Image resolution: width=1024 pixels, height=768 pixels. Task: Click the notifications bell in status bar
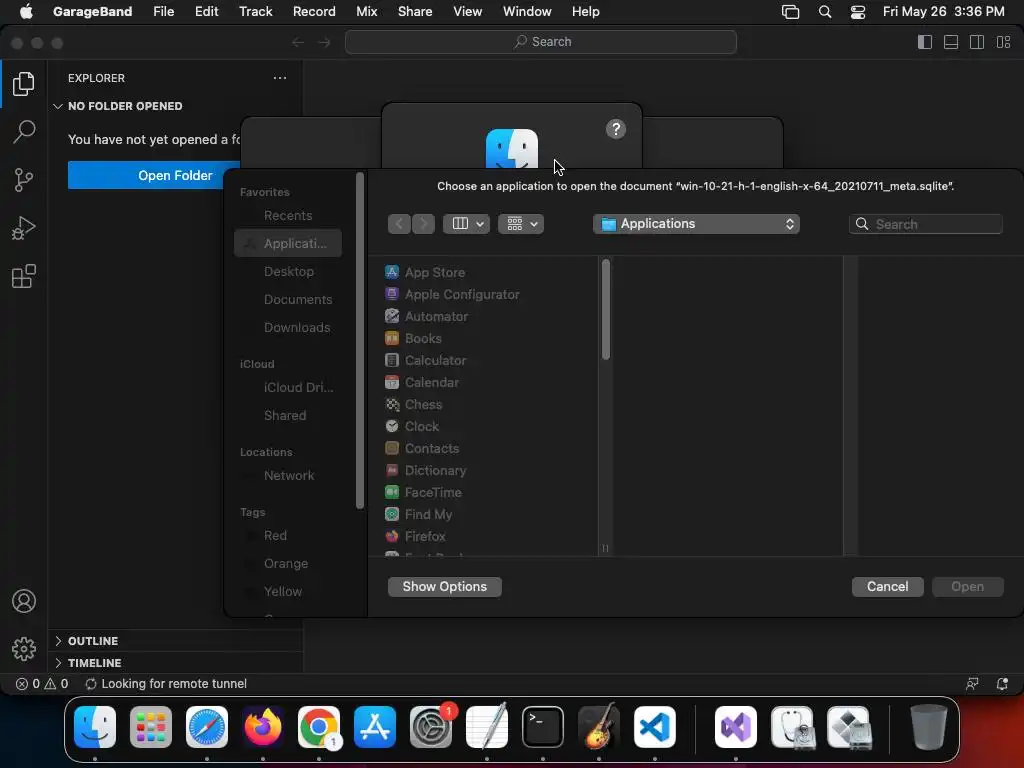1002,684
